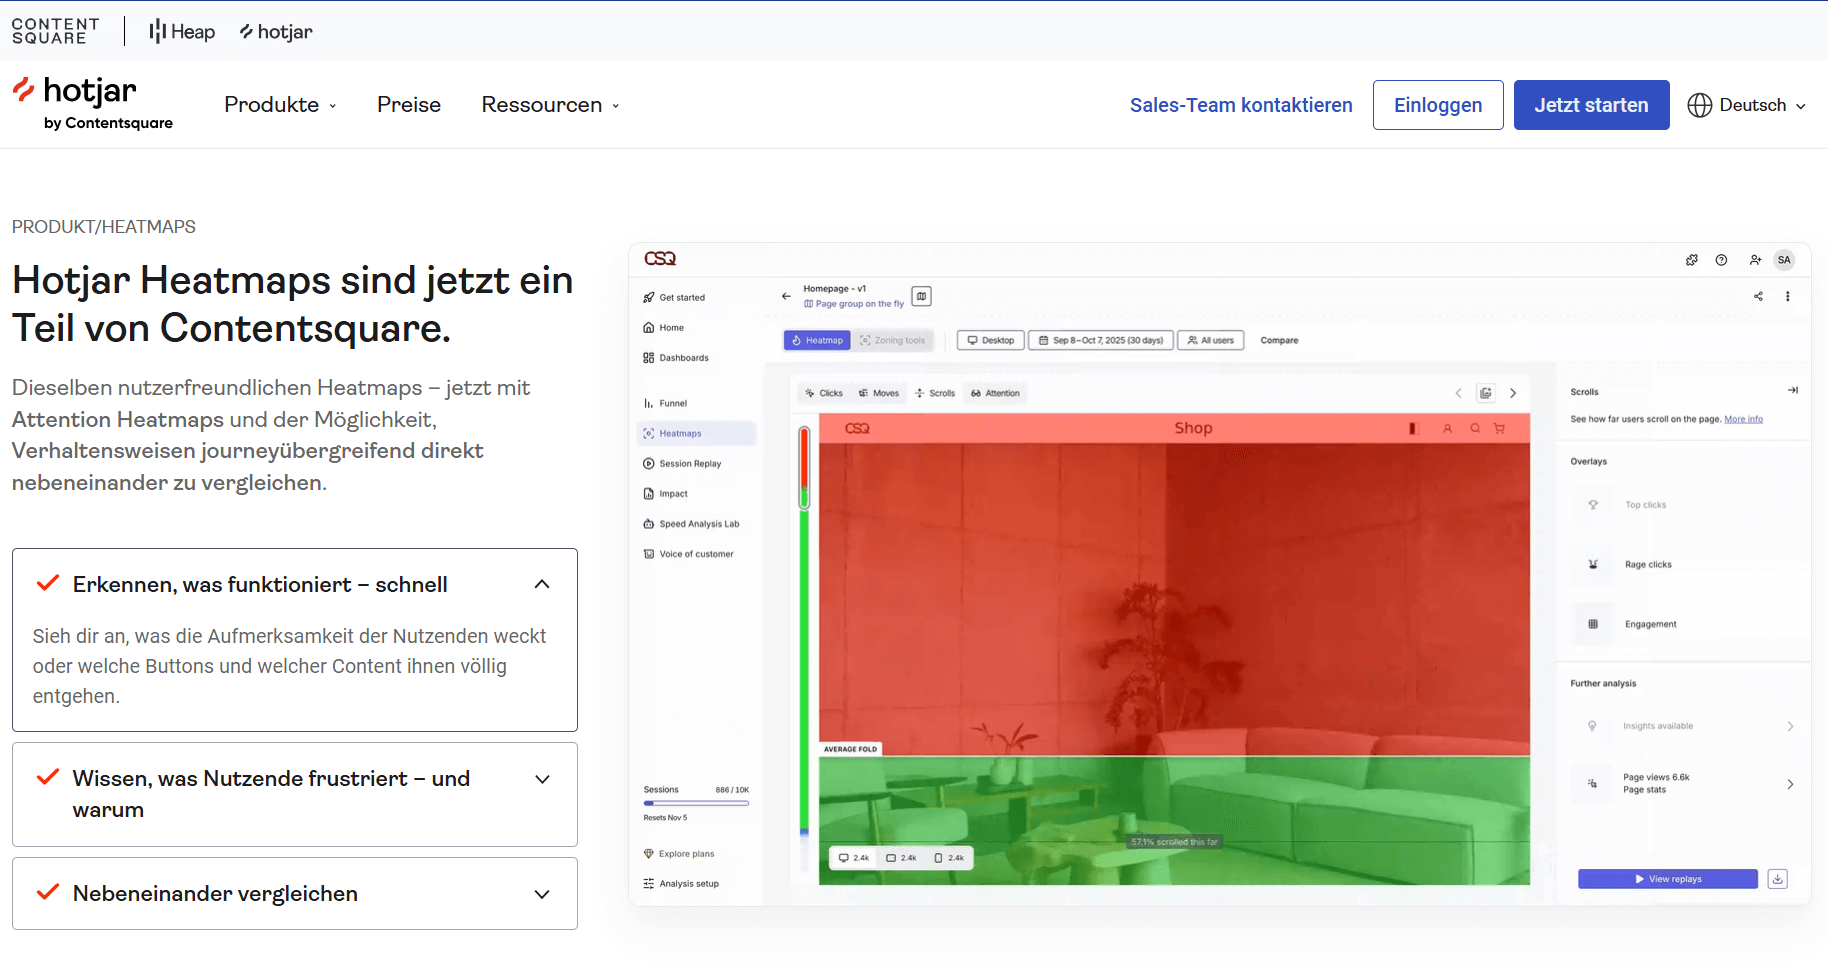Open the Impact document icon

649,493
